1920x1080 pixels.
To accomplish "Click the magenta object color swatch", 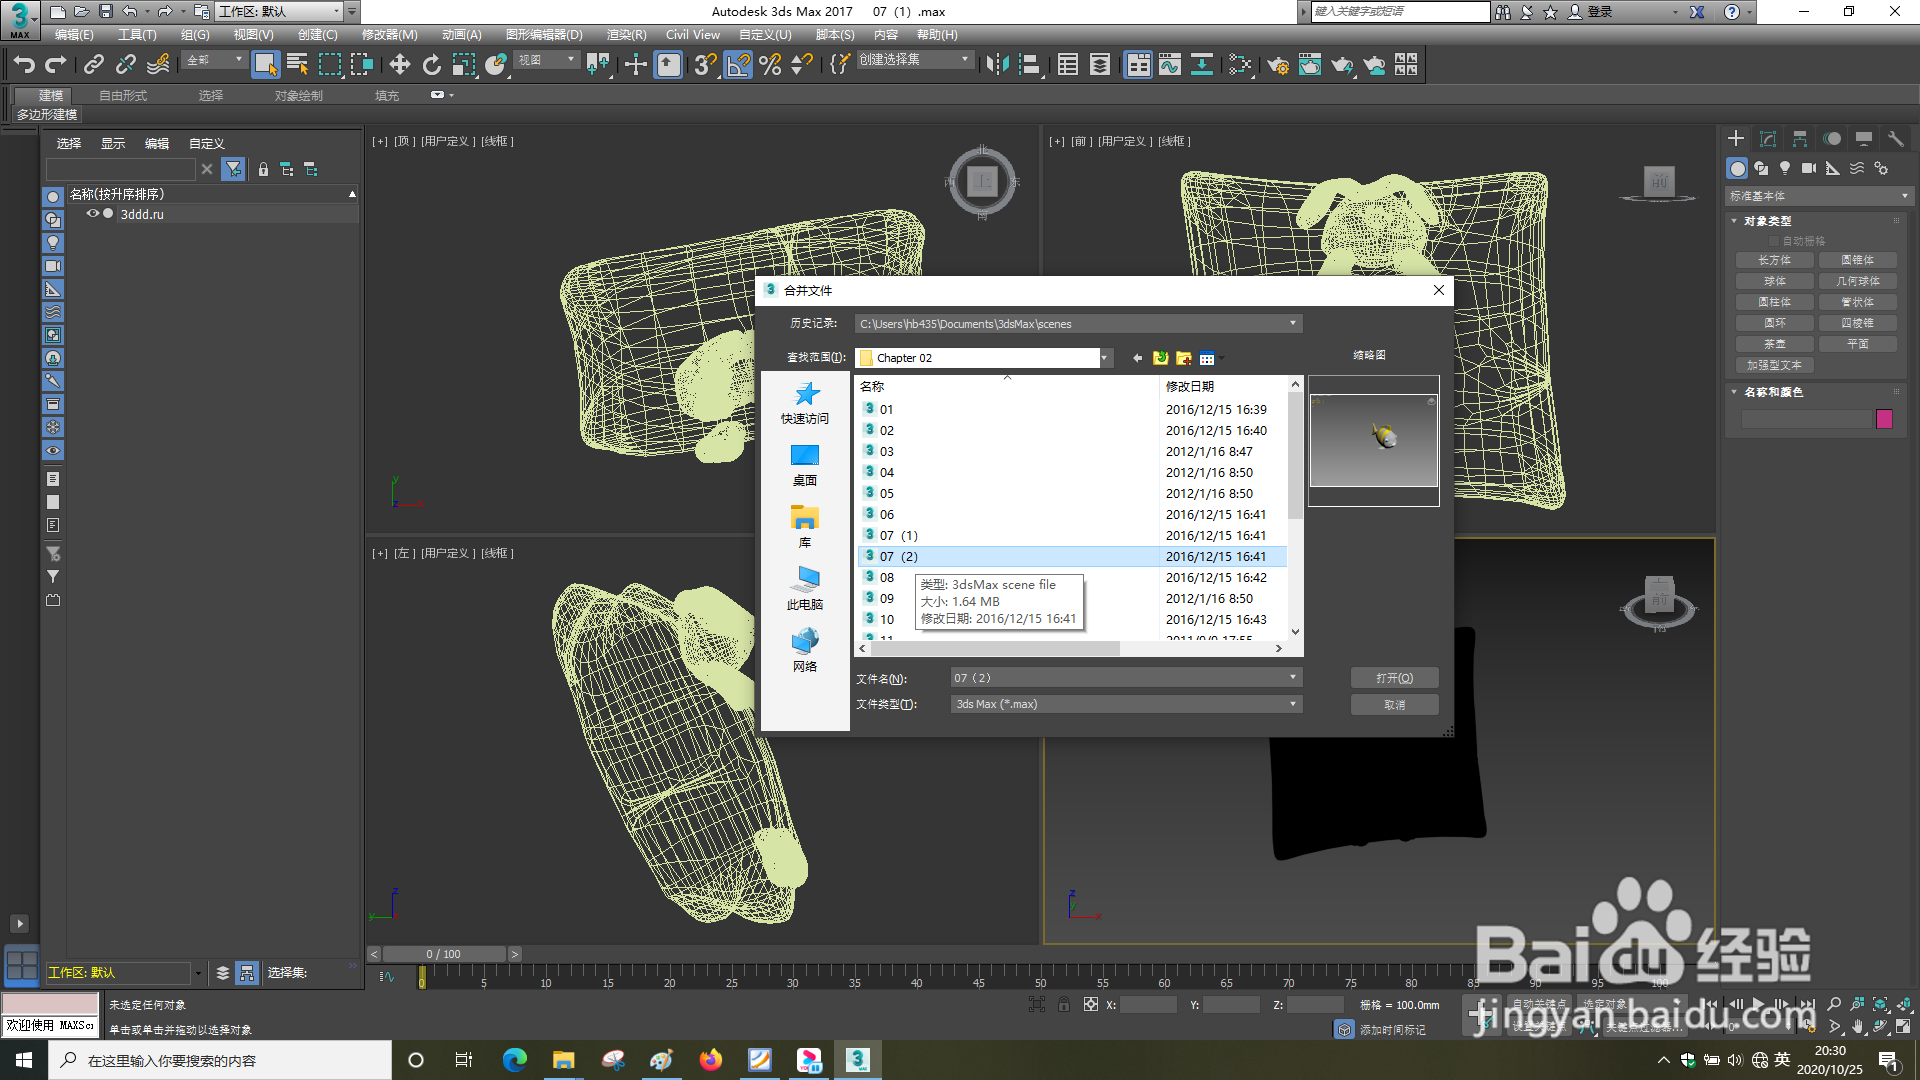I will [1884, 419].
